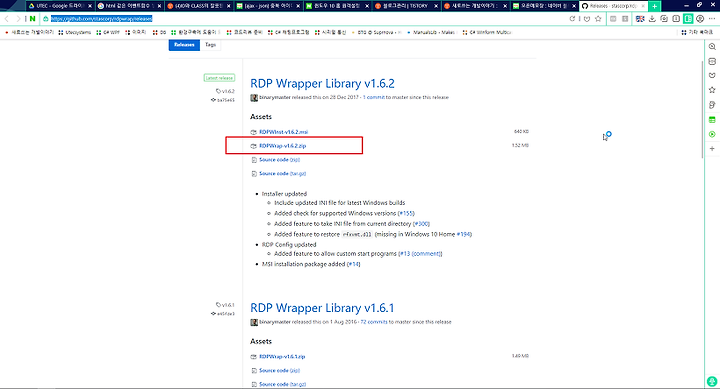Screen dimensions: 720x389
Task: Click the heart-shaped pocket icon in address bar
Action: (x=587, y=19)
